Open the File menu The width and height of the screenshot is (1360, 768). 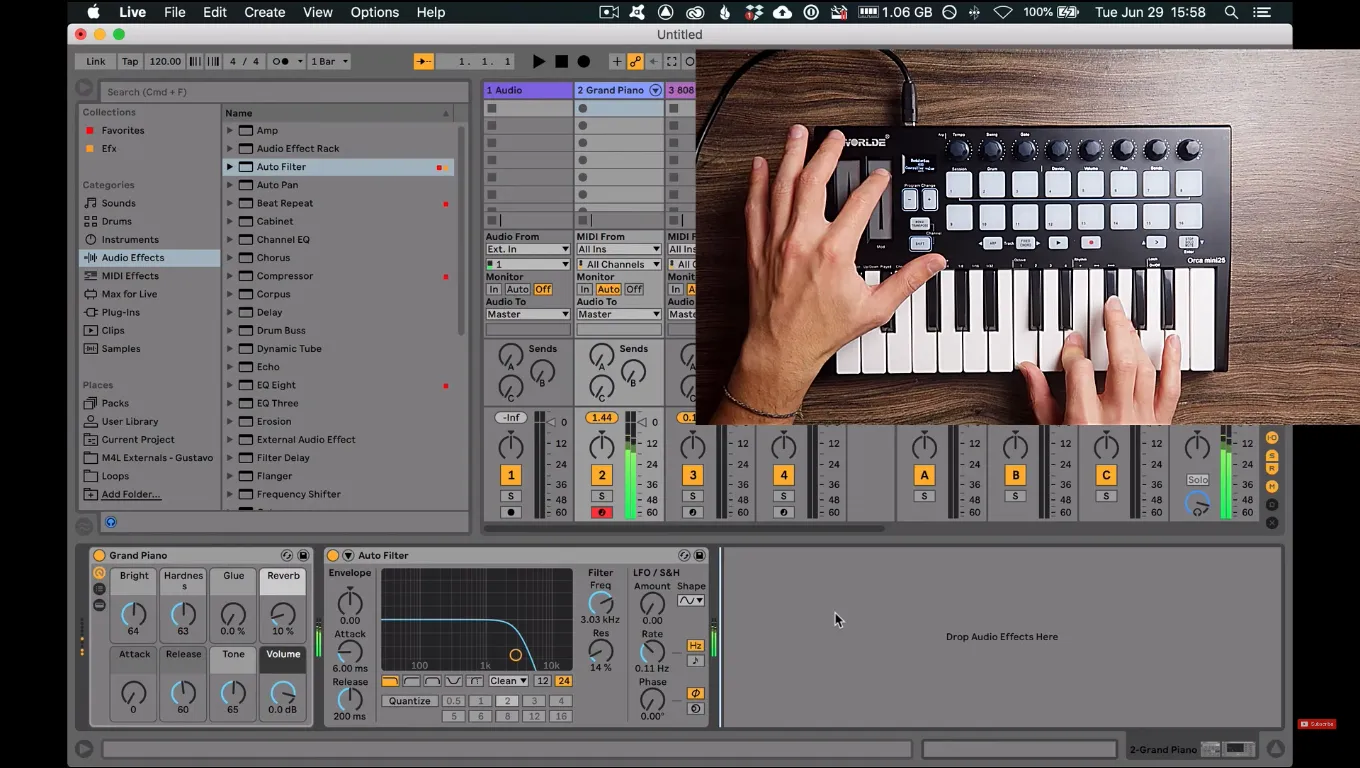[x=175, y=12]
